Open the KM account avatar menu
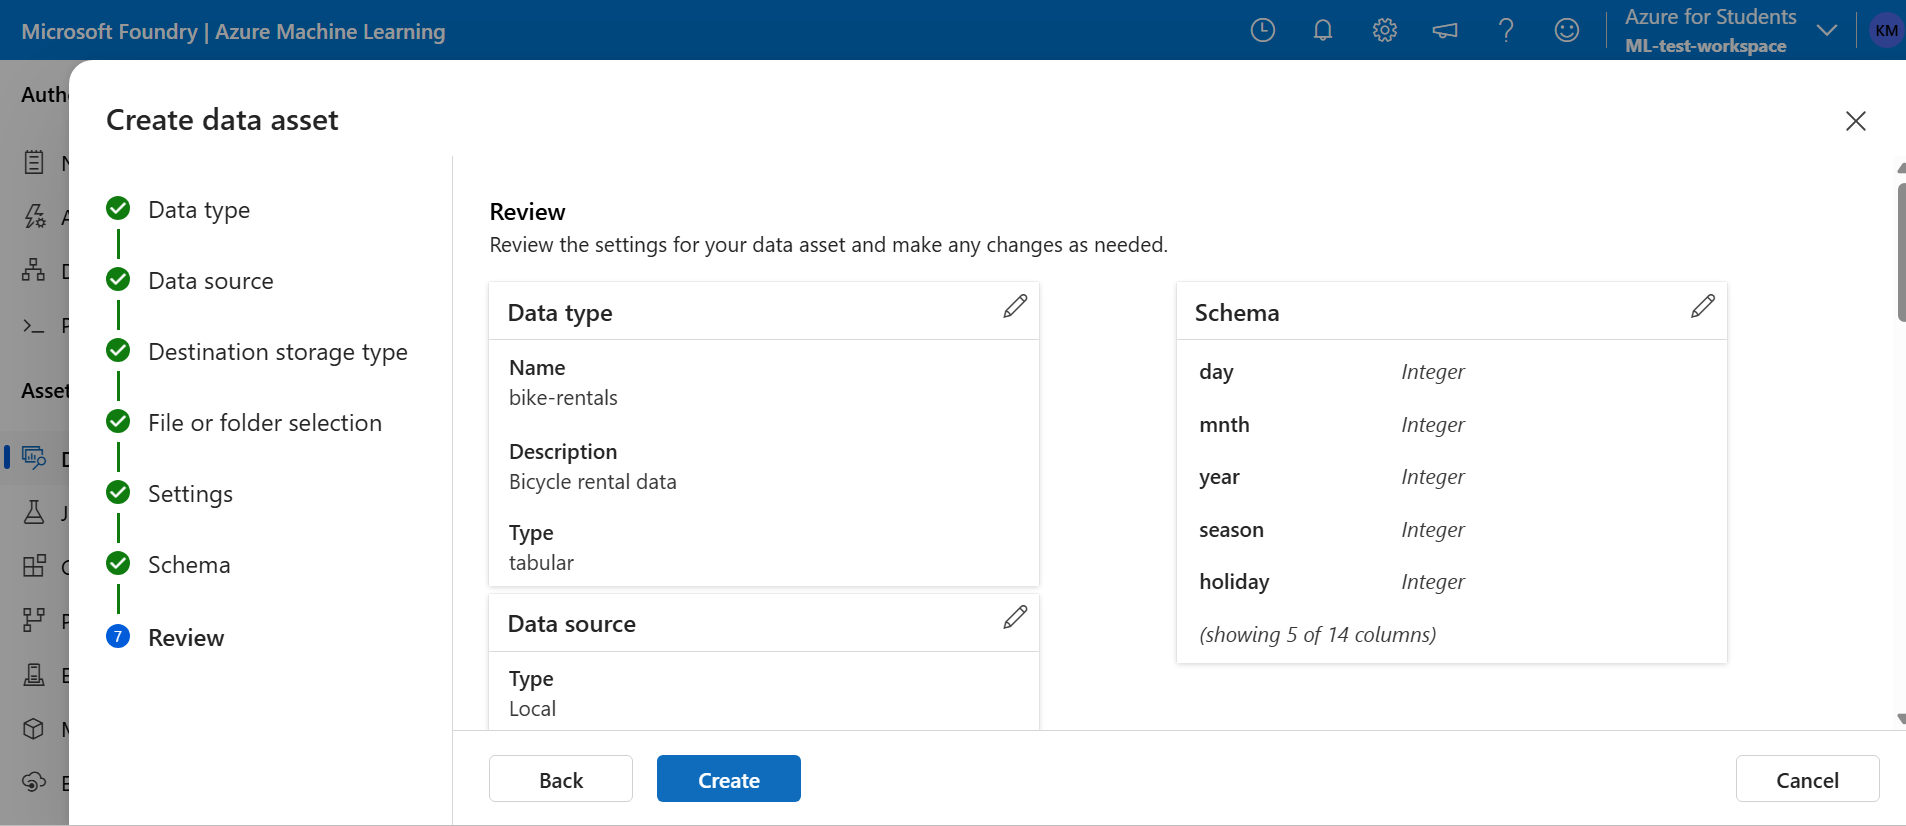Image resolution: width=1906 pixels, height=826 pixels. pos(1886,30)
